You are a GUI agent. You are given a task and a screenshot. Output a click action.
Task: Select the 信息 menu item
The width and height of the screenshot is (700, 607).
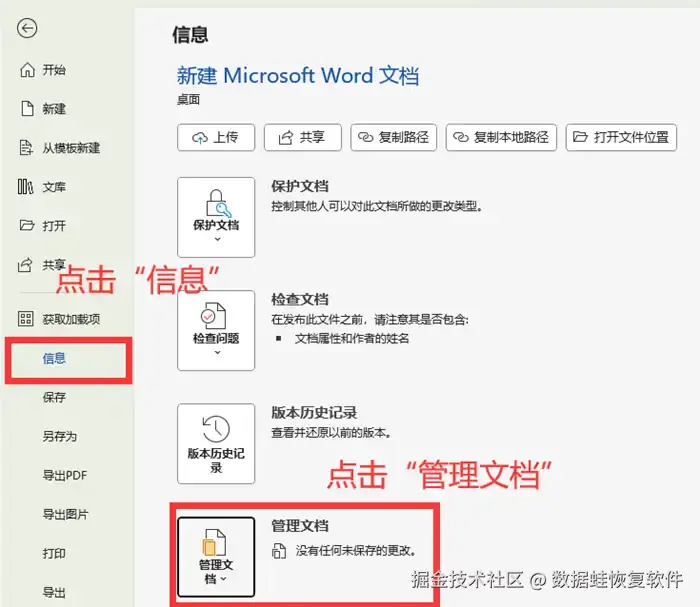(54, 358)
